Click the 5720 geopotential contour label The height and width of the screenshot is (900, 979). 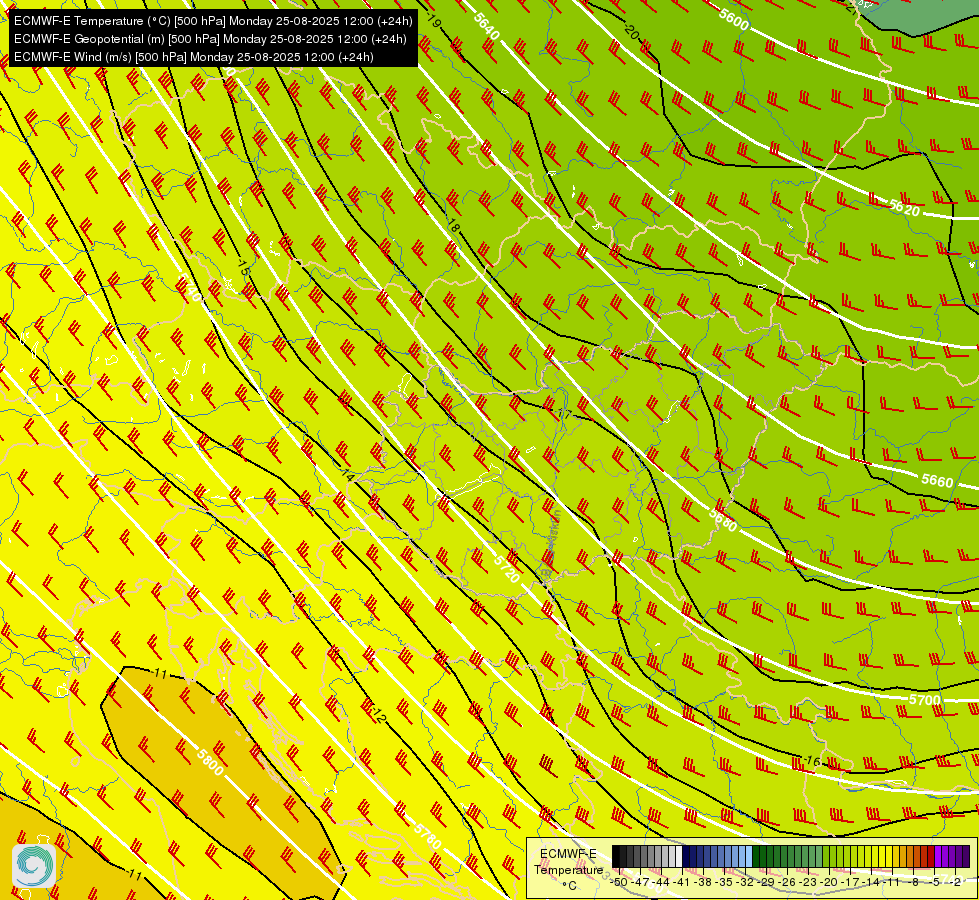pos(506,569)
